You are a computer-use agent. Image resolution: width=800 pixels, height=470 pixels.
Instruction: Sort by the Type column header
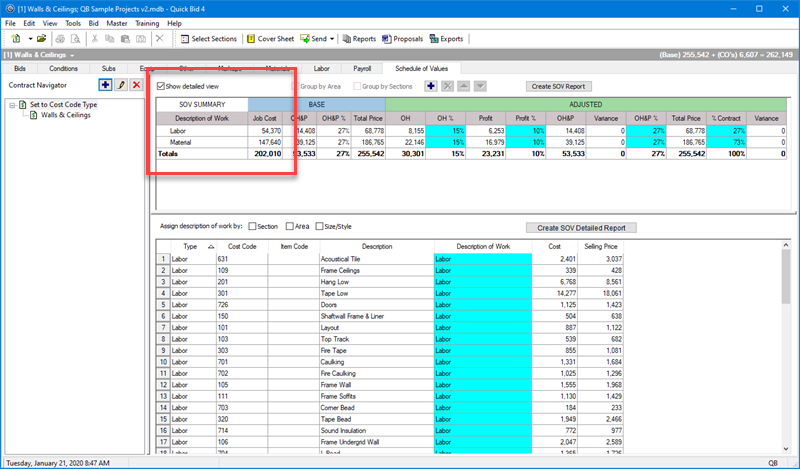pos(193,246)
